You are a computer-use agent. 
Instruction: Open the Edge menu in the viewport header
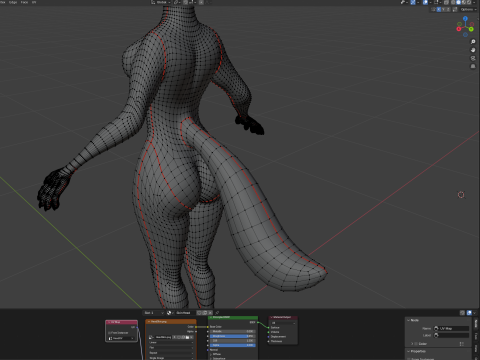[x=13, y=2]
